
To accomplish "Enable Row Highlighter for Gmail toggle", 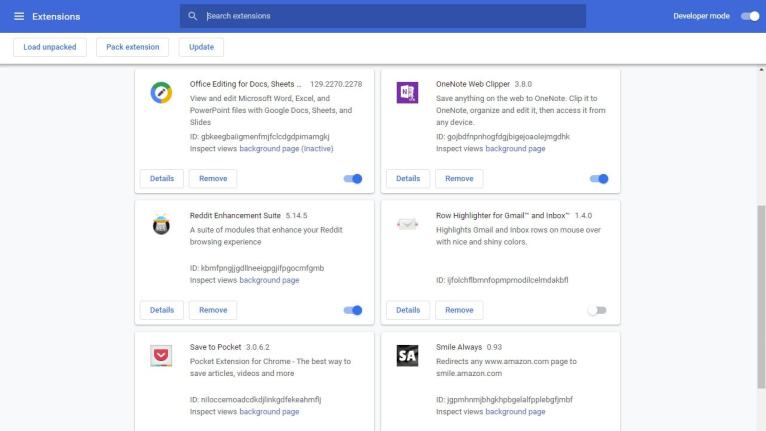I will 597,310.
